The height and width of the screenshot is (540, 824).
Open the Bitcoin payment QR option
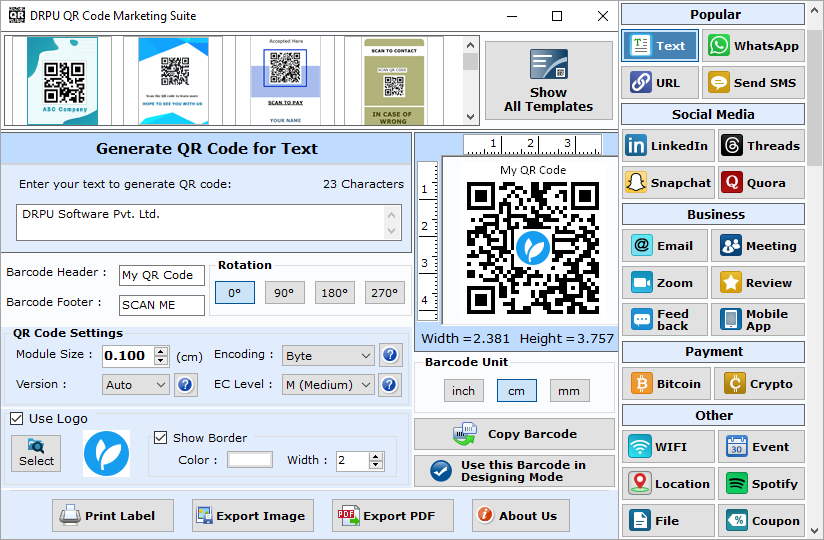point(666,383)
